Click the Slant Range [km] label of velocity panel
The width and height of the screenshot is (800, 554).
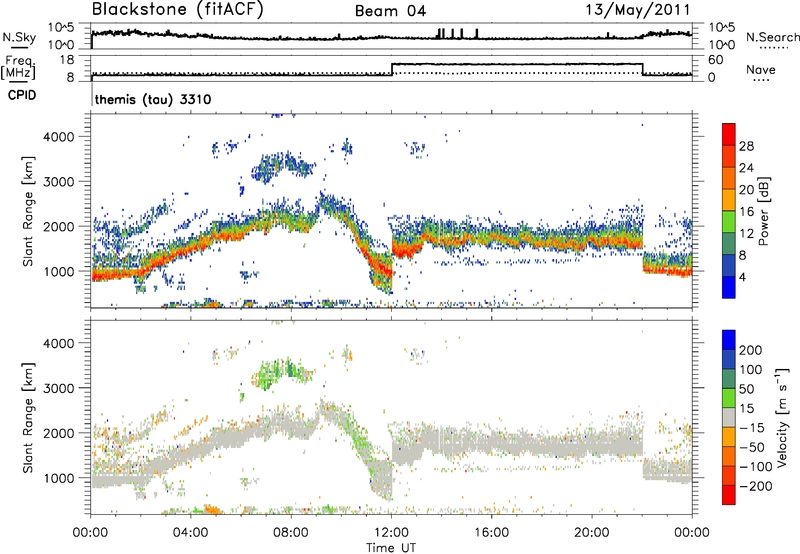click(x=28, y=418)
